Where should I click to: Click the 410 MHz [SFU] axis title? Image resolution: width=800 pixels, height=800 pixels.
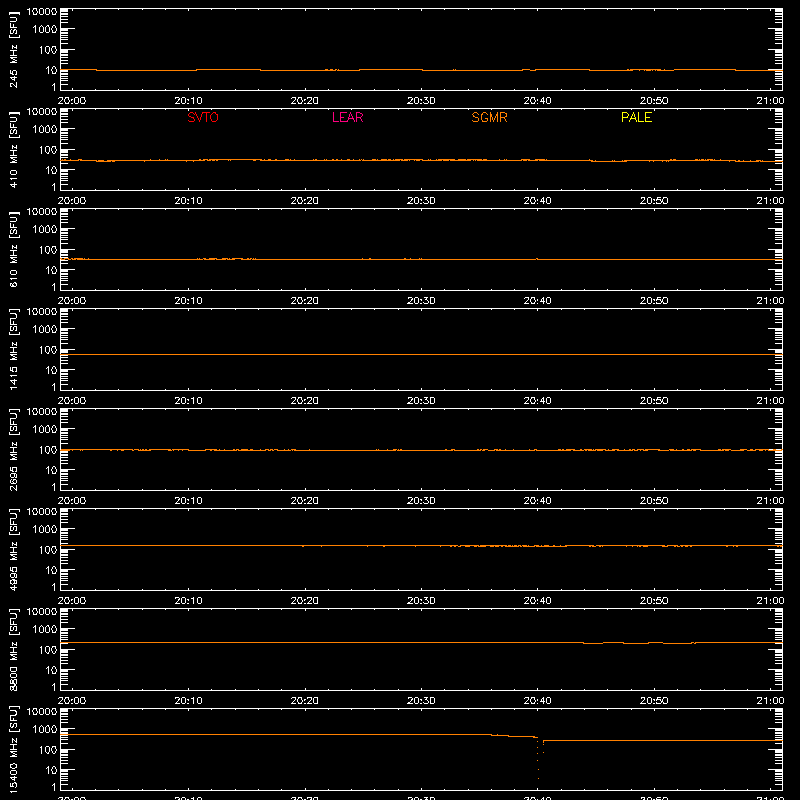tap(14, 149)
